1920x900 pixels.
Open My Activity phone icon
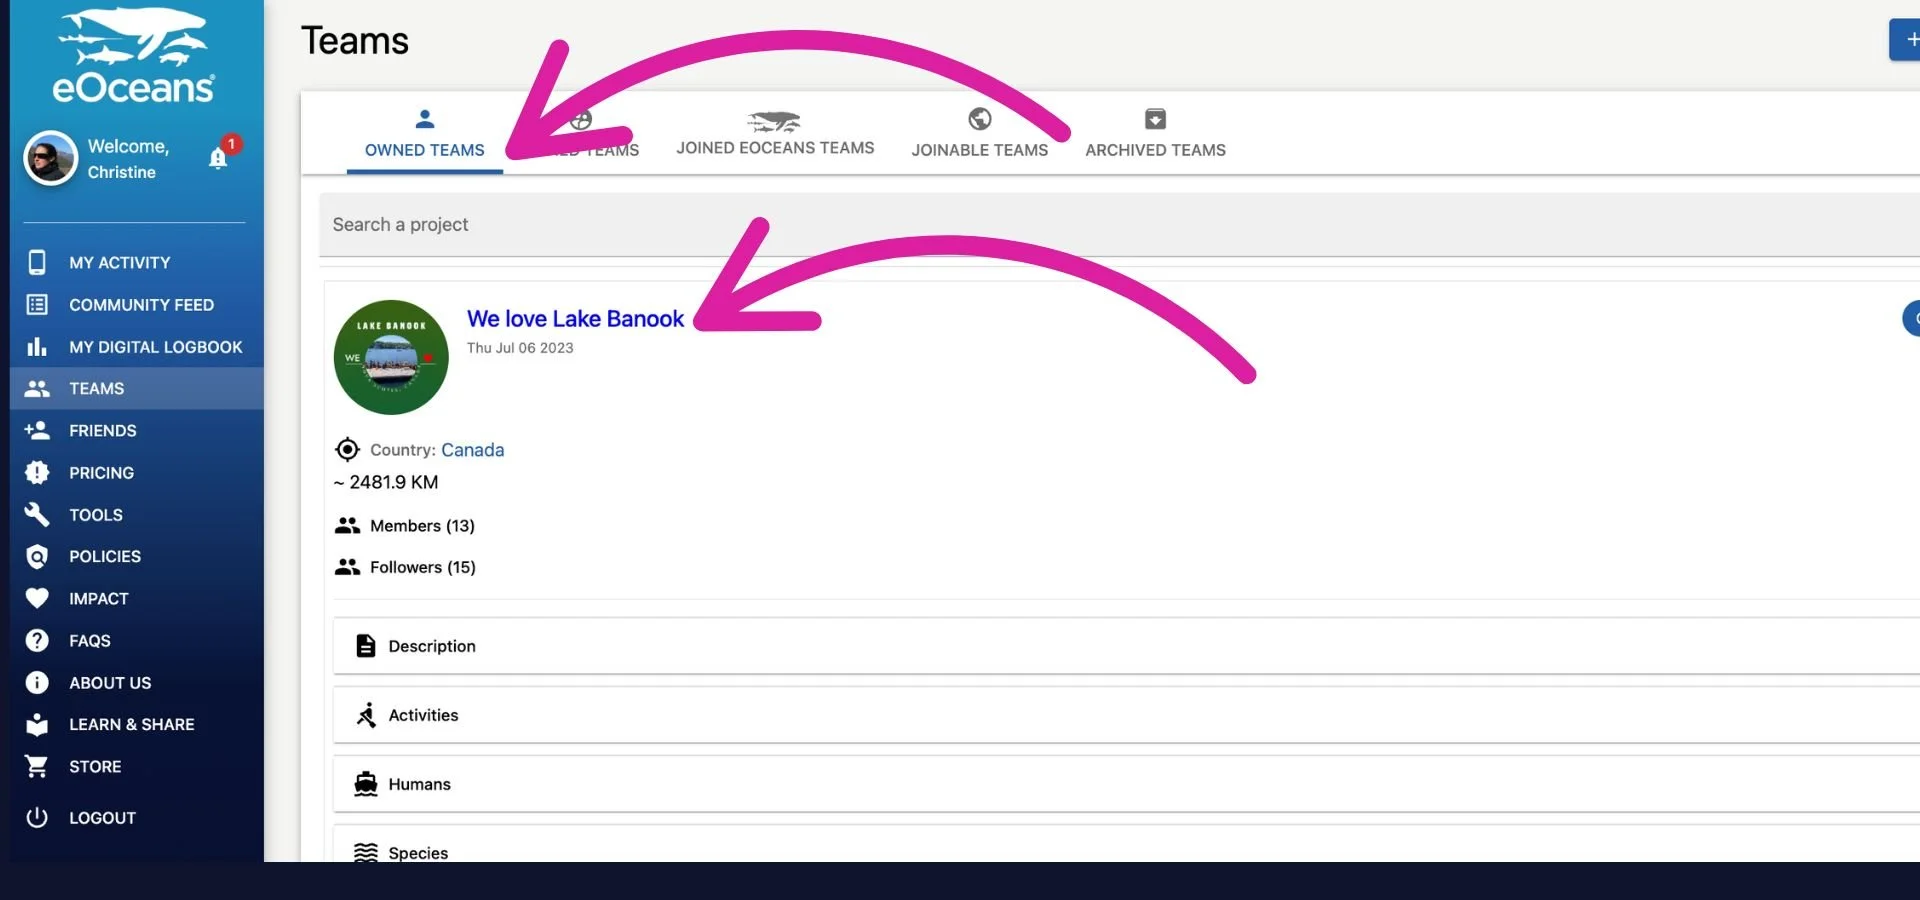pos(37,262)
